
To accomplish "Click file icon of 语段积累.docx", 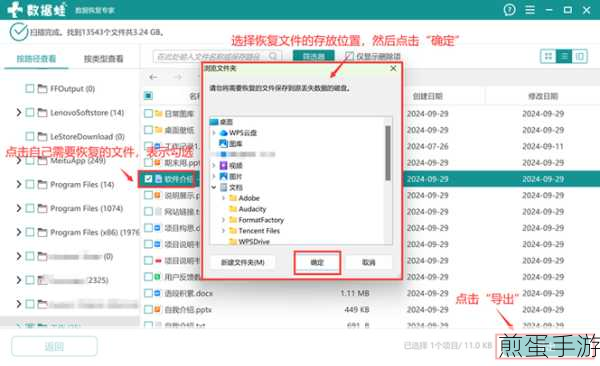I will (x=158, y=293).
